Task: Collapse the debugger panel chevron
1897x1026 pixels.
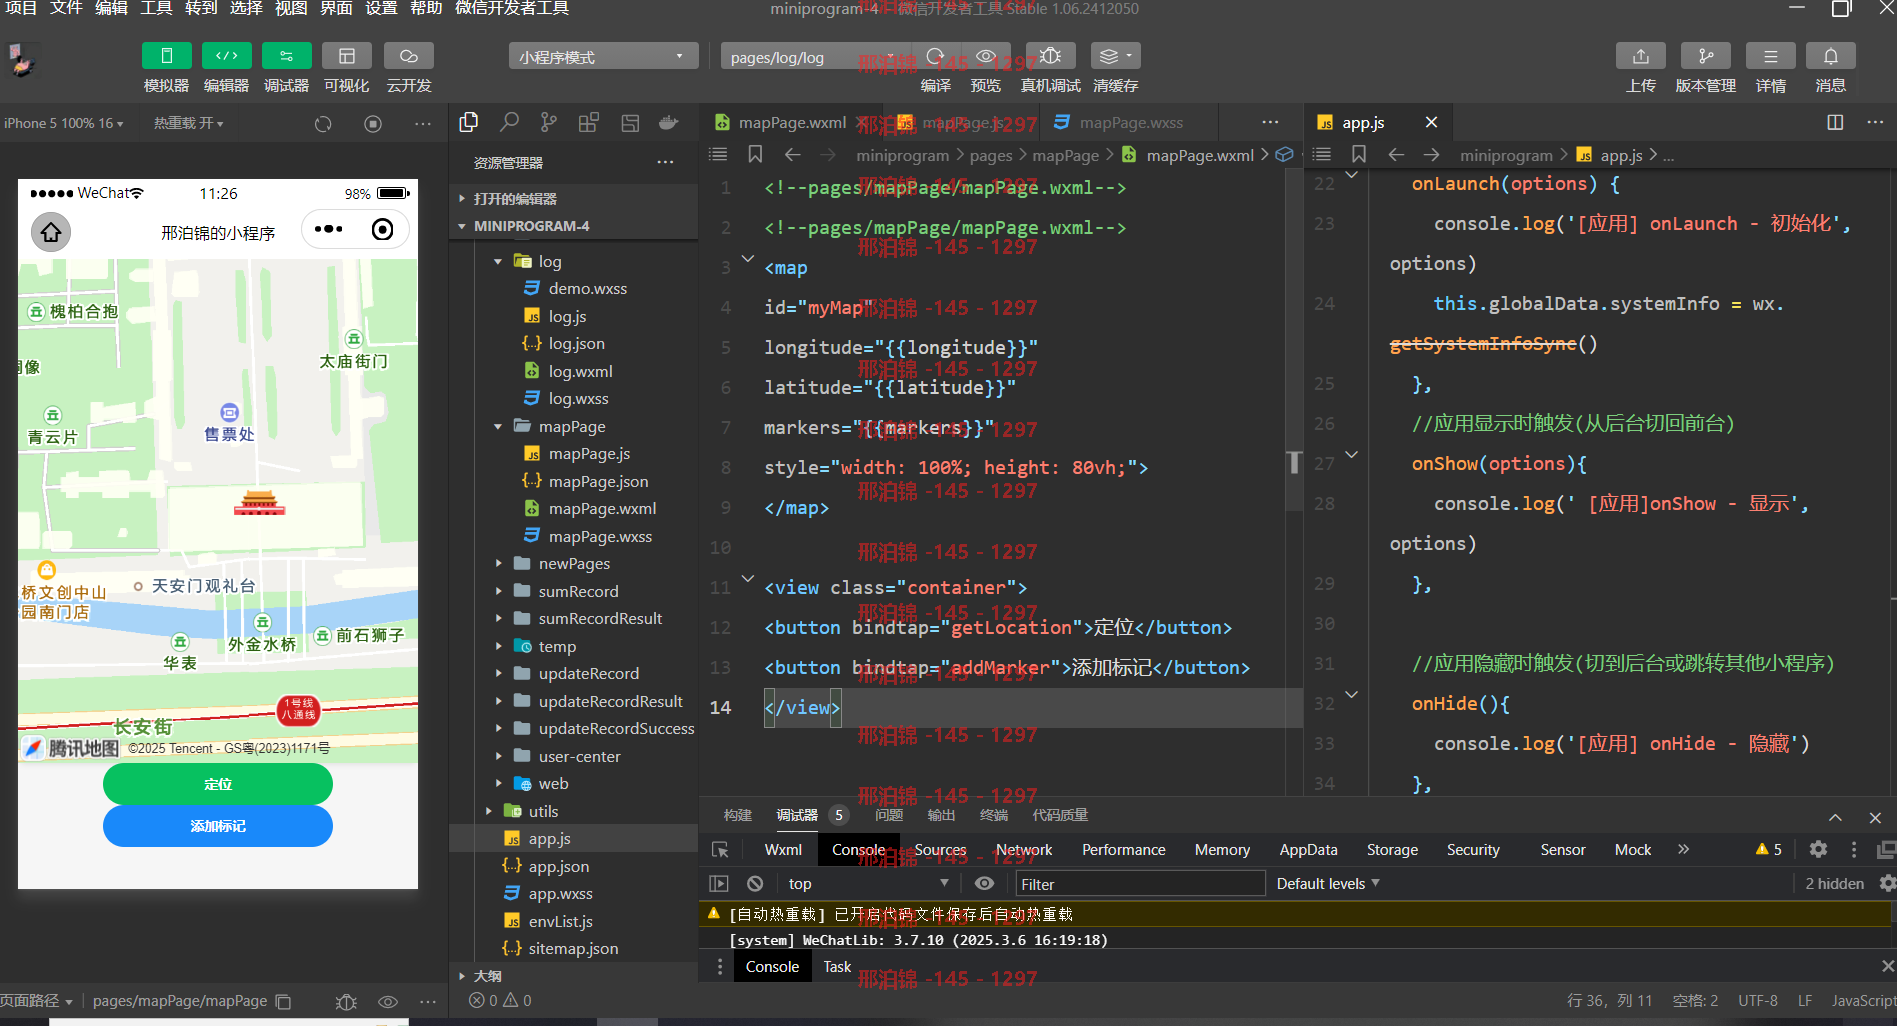Action: (x=1835, y=817)
